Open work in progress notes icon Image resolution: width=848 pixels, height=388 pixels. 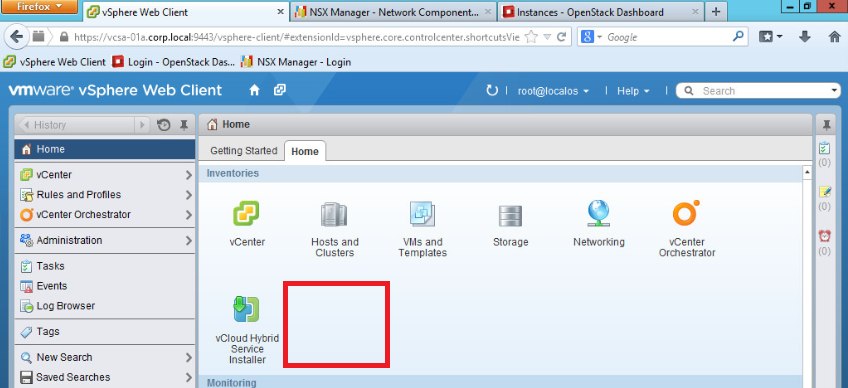click(824, 192)
